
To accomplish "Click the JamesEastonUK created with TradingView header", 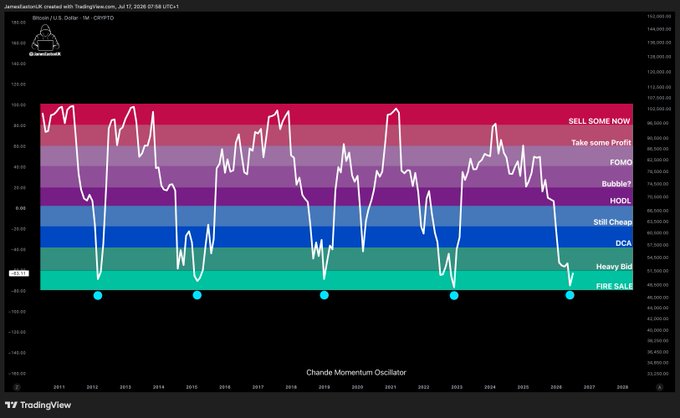I will pos(92,7).
